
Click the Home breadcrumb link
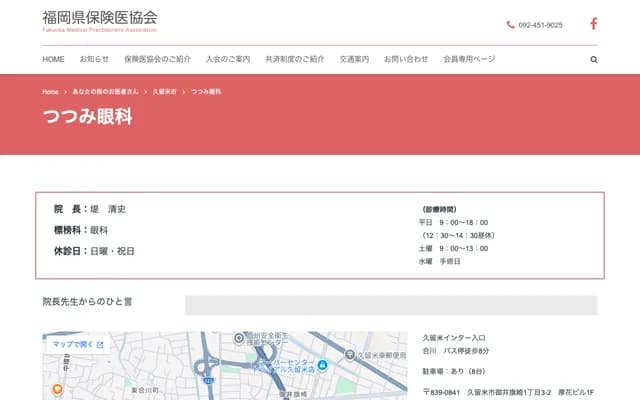[x=50, y=92]
